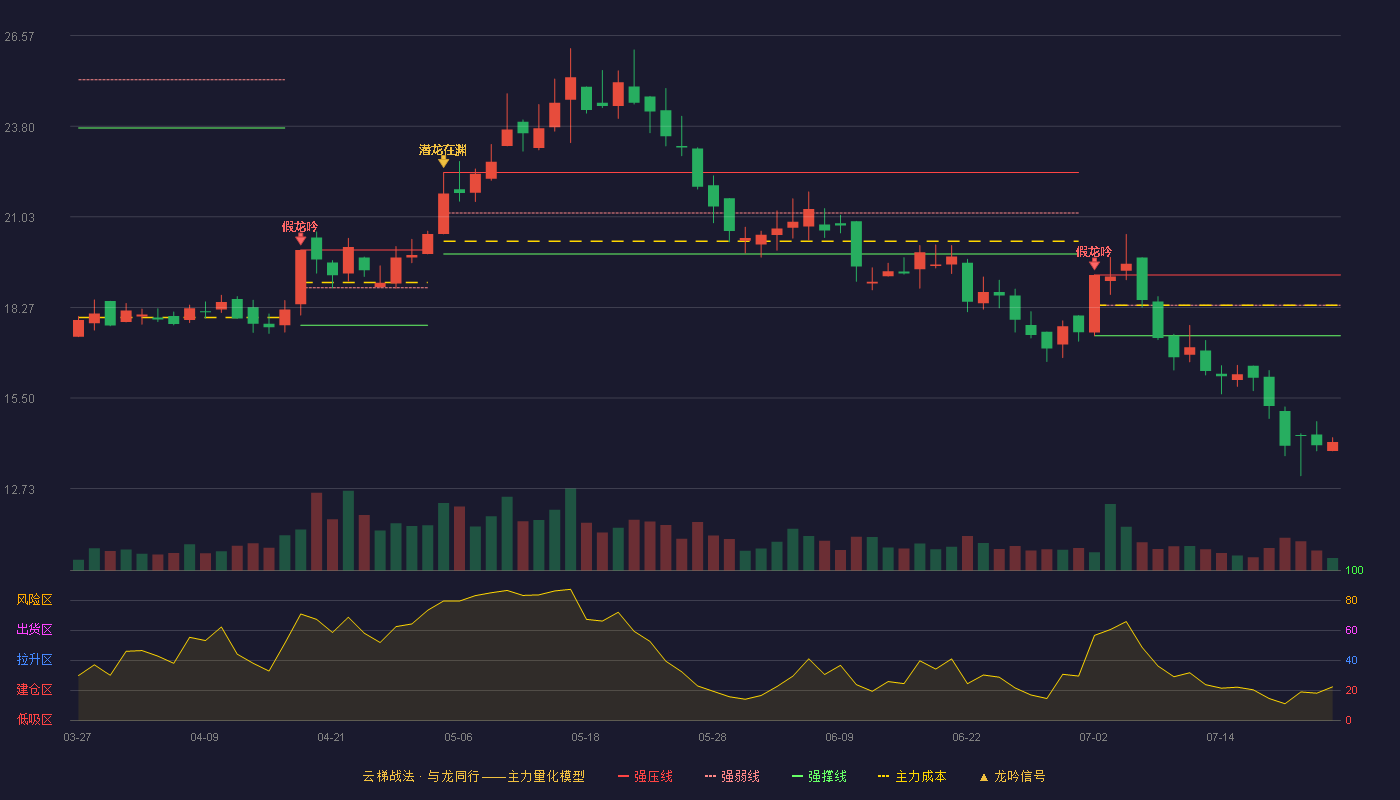Click the 假龙吟 red arrow near 07-02
The width and height of the screenshot is (1400, 800).
point(1094,263)
